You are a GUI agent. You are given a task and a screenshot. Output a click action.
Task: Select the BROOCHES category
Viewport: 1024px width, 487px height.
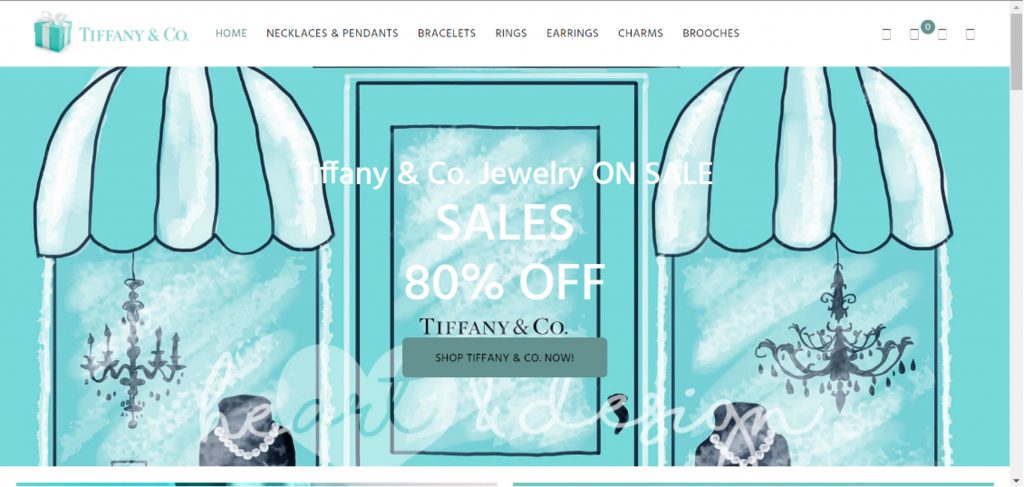pyautogui.click(x=711, y=33)
